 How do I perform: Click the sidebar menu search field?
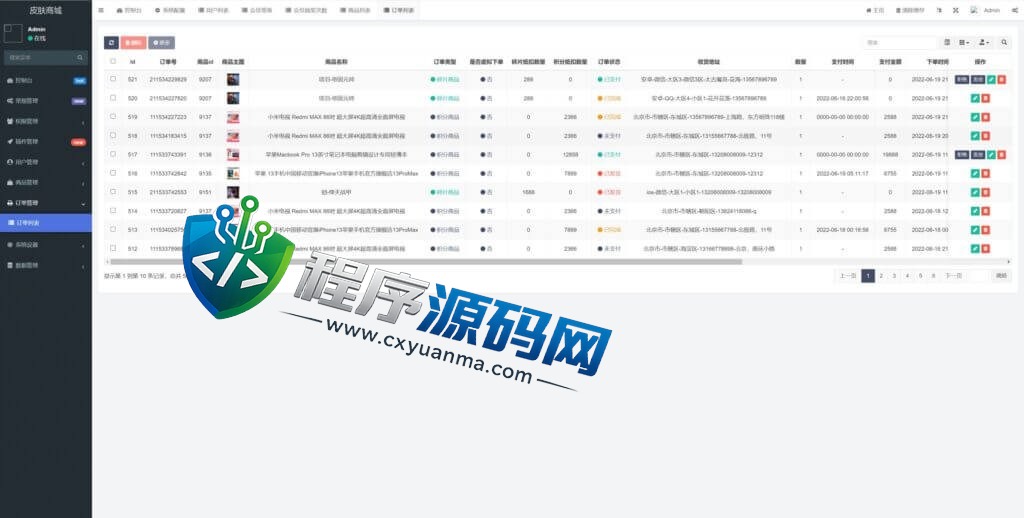click(40, 57)
